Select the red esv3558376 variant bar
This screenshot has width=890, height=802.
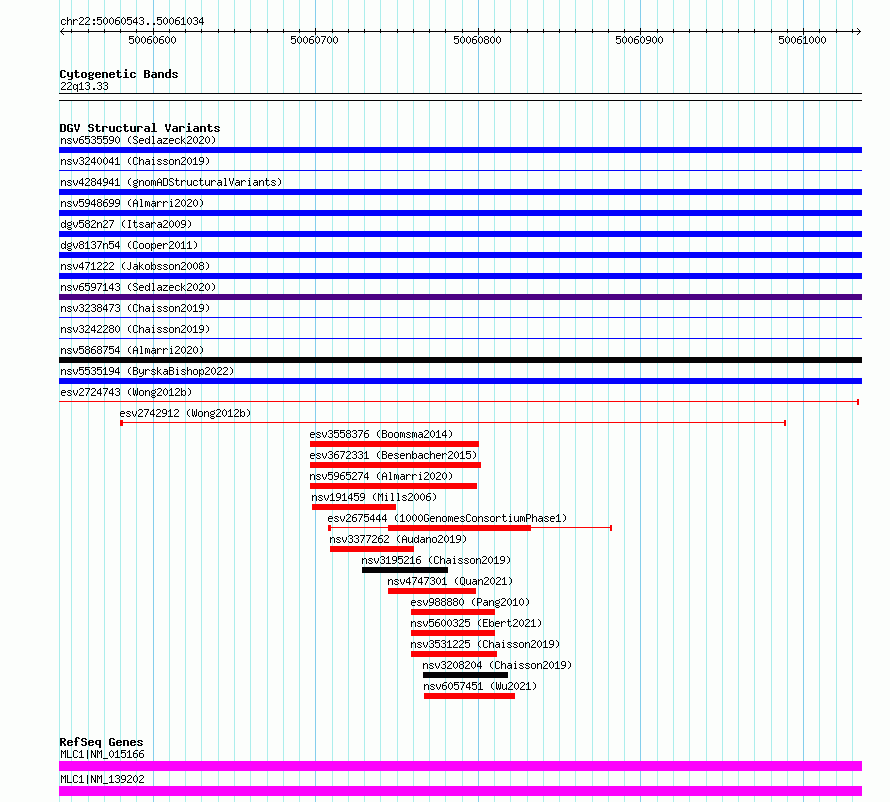tap(394, 444)
